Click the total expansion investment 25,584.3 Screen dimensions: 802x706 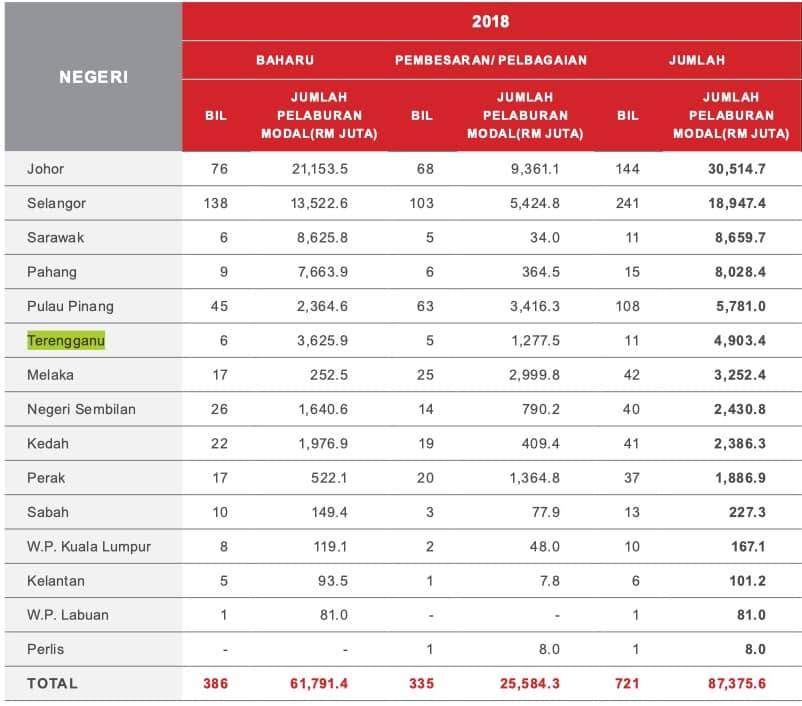529,683
